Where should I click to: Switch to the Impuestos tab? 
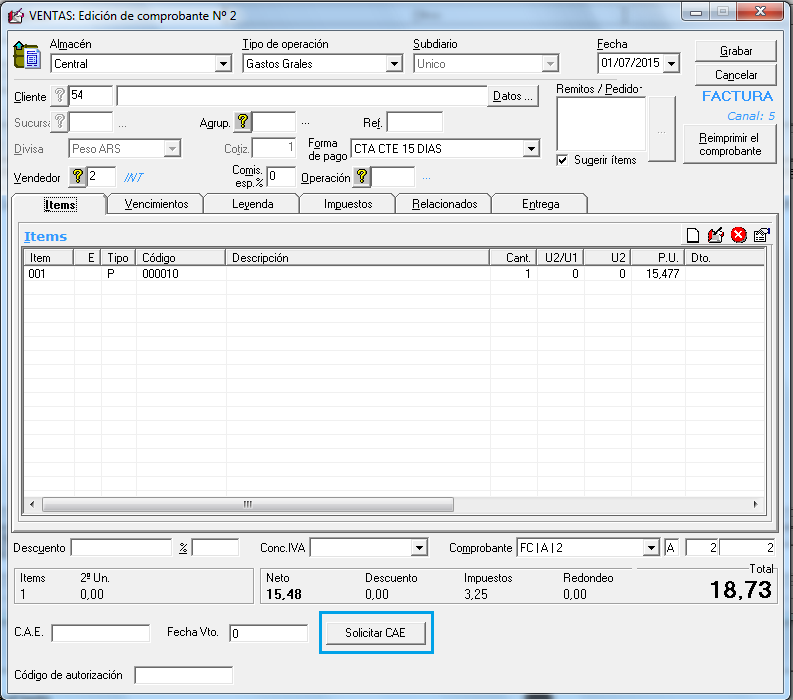tap(348, 204)
